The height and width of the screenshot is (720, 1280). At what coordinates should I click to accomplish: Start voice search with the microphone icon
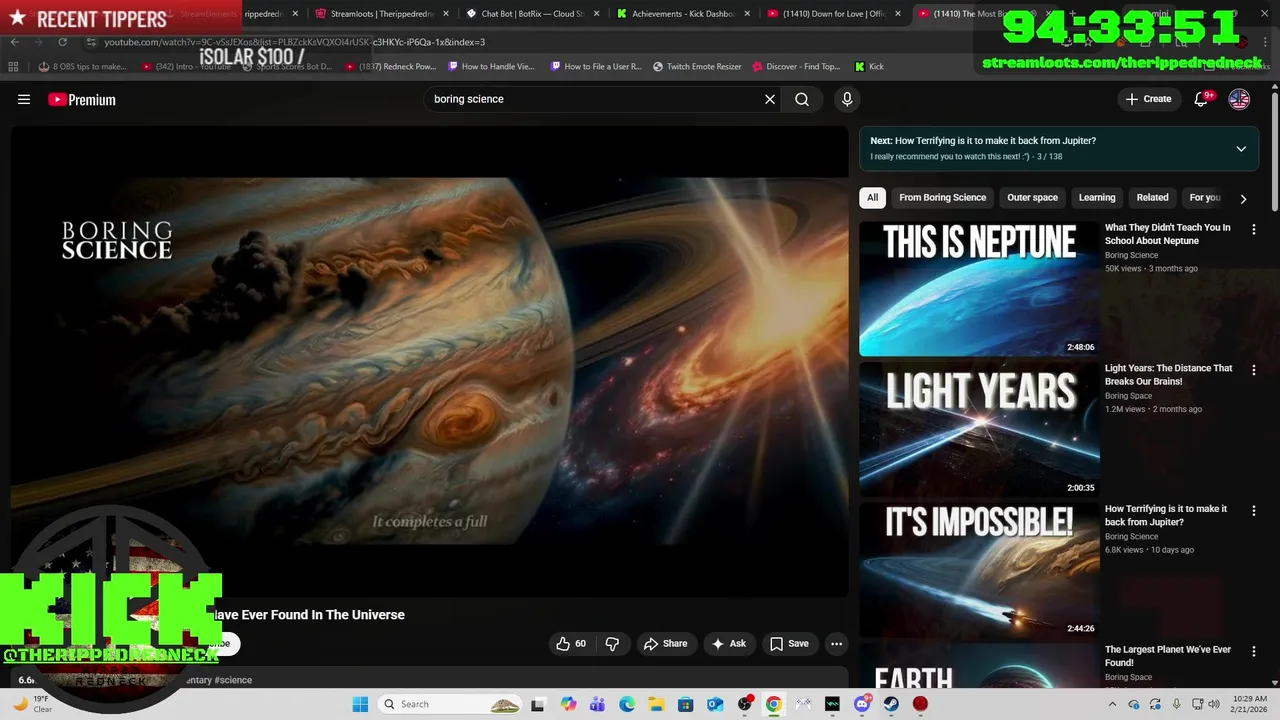click(847, 99)
